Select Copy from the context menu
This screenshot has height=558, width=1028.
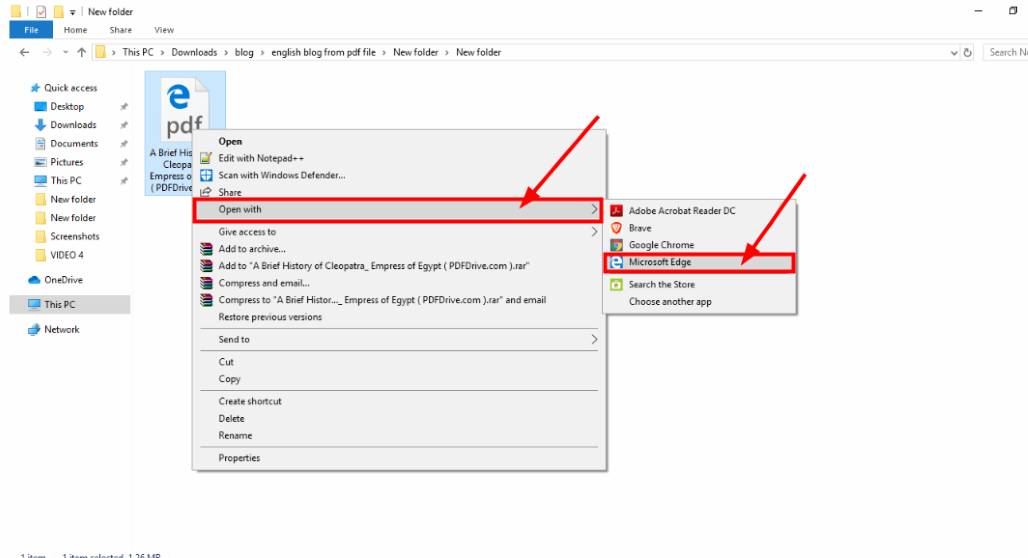229,379
